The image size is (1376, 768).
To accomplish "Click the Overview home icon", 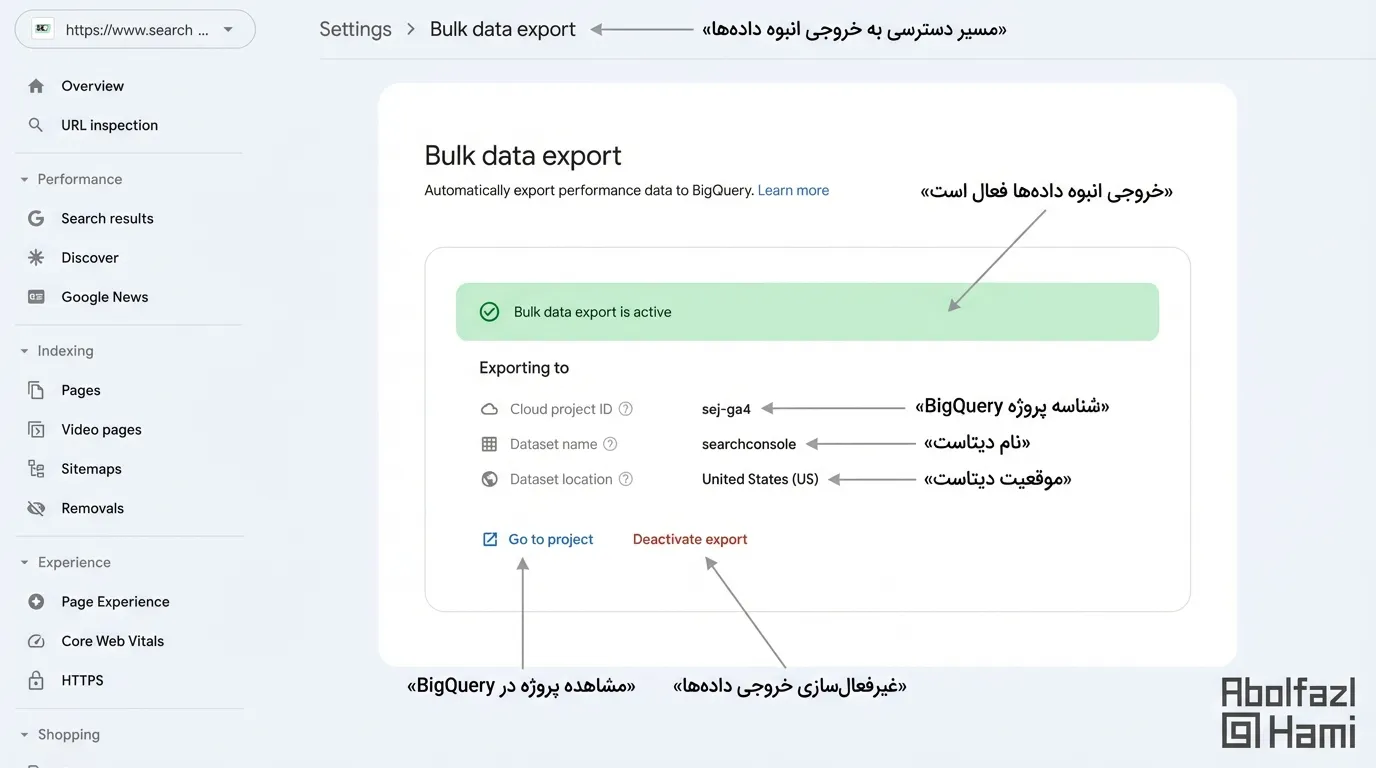I will click(x=36, y=86).
